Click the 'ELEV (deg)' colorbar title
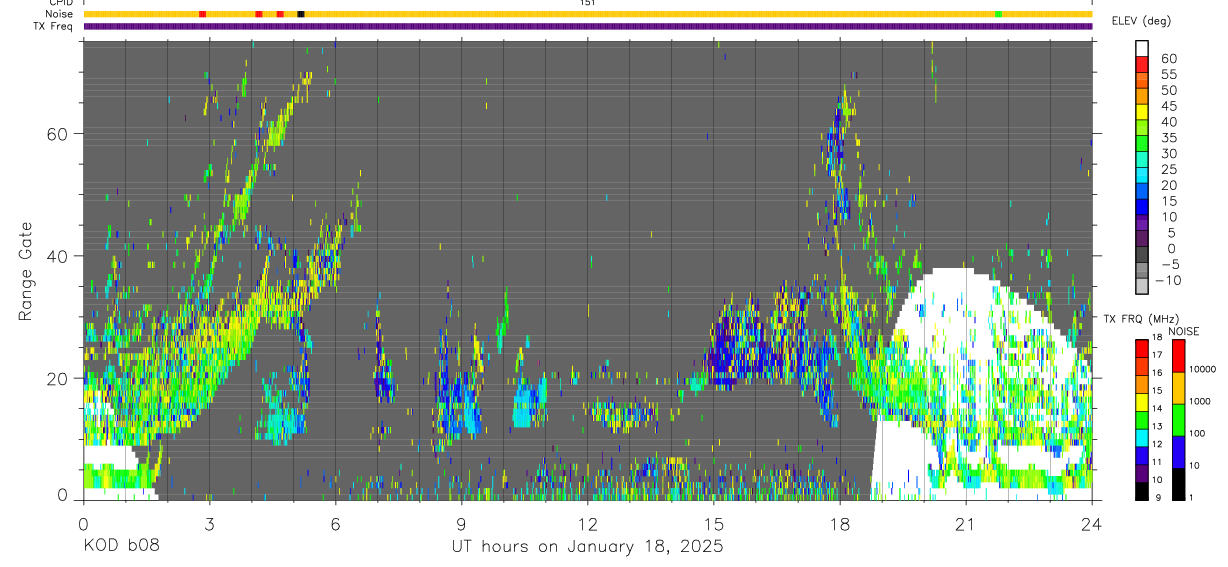 pos(1142,20)
